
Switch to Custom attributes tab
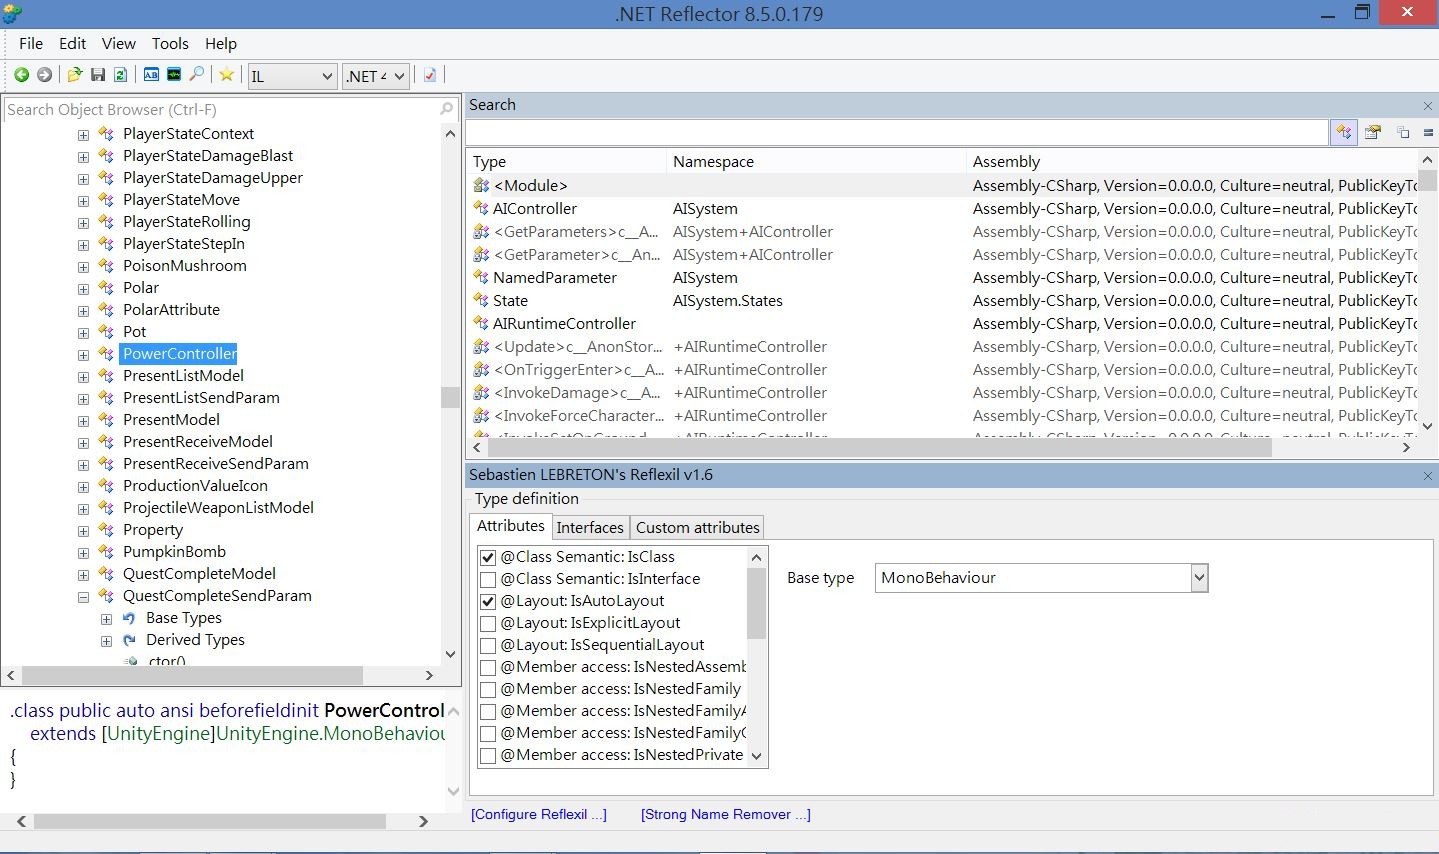pyautogui.click(x=698, y=527)
